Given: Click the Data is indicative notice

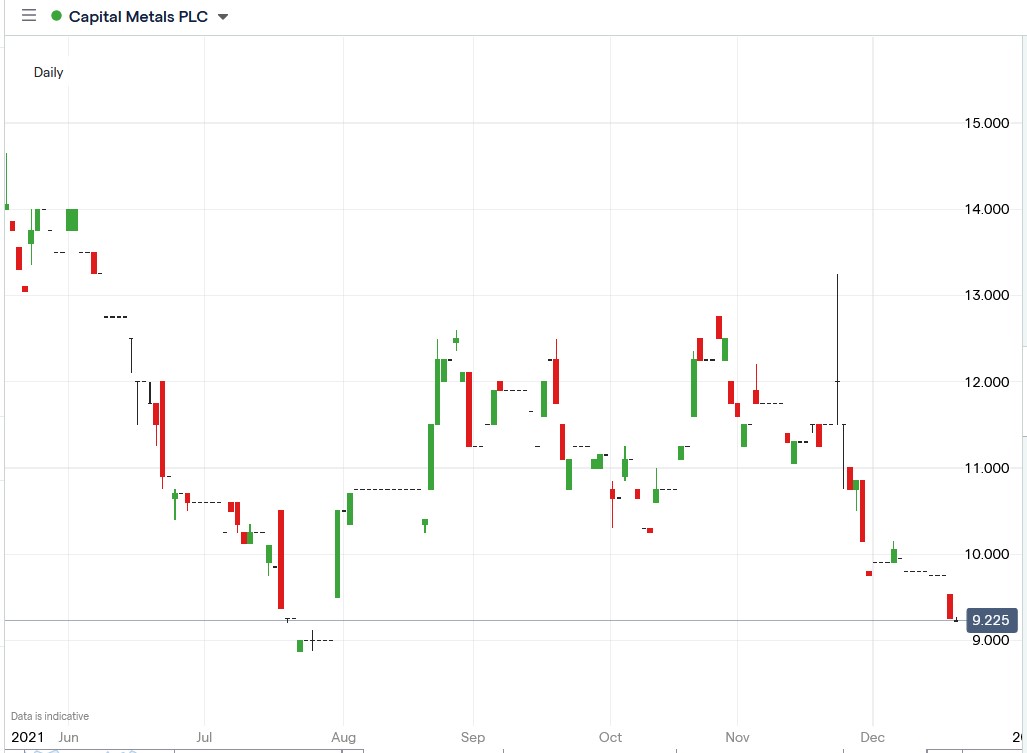Looking at the screenshot, I should (x=51, y=715).
